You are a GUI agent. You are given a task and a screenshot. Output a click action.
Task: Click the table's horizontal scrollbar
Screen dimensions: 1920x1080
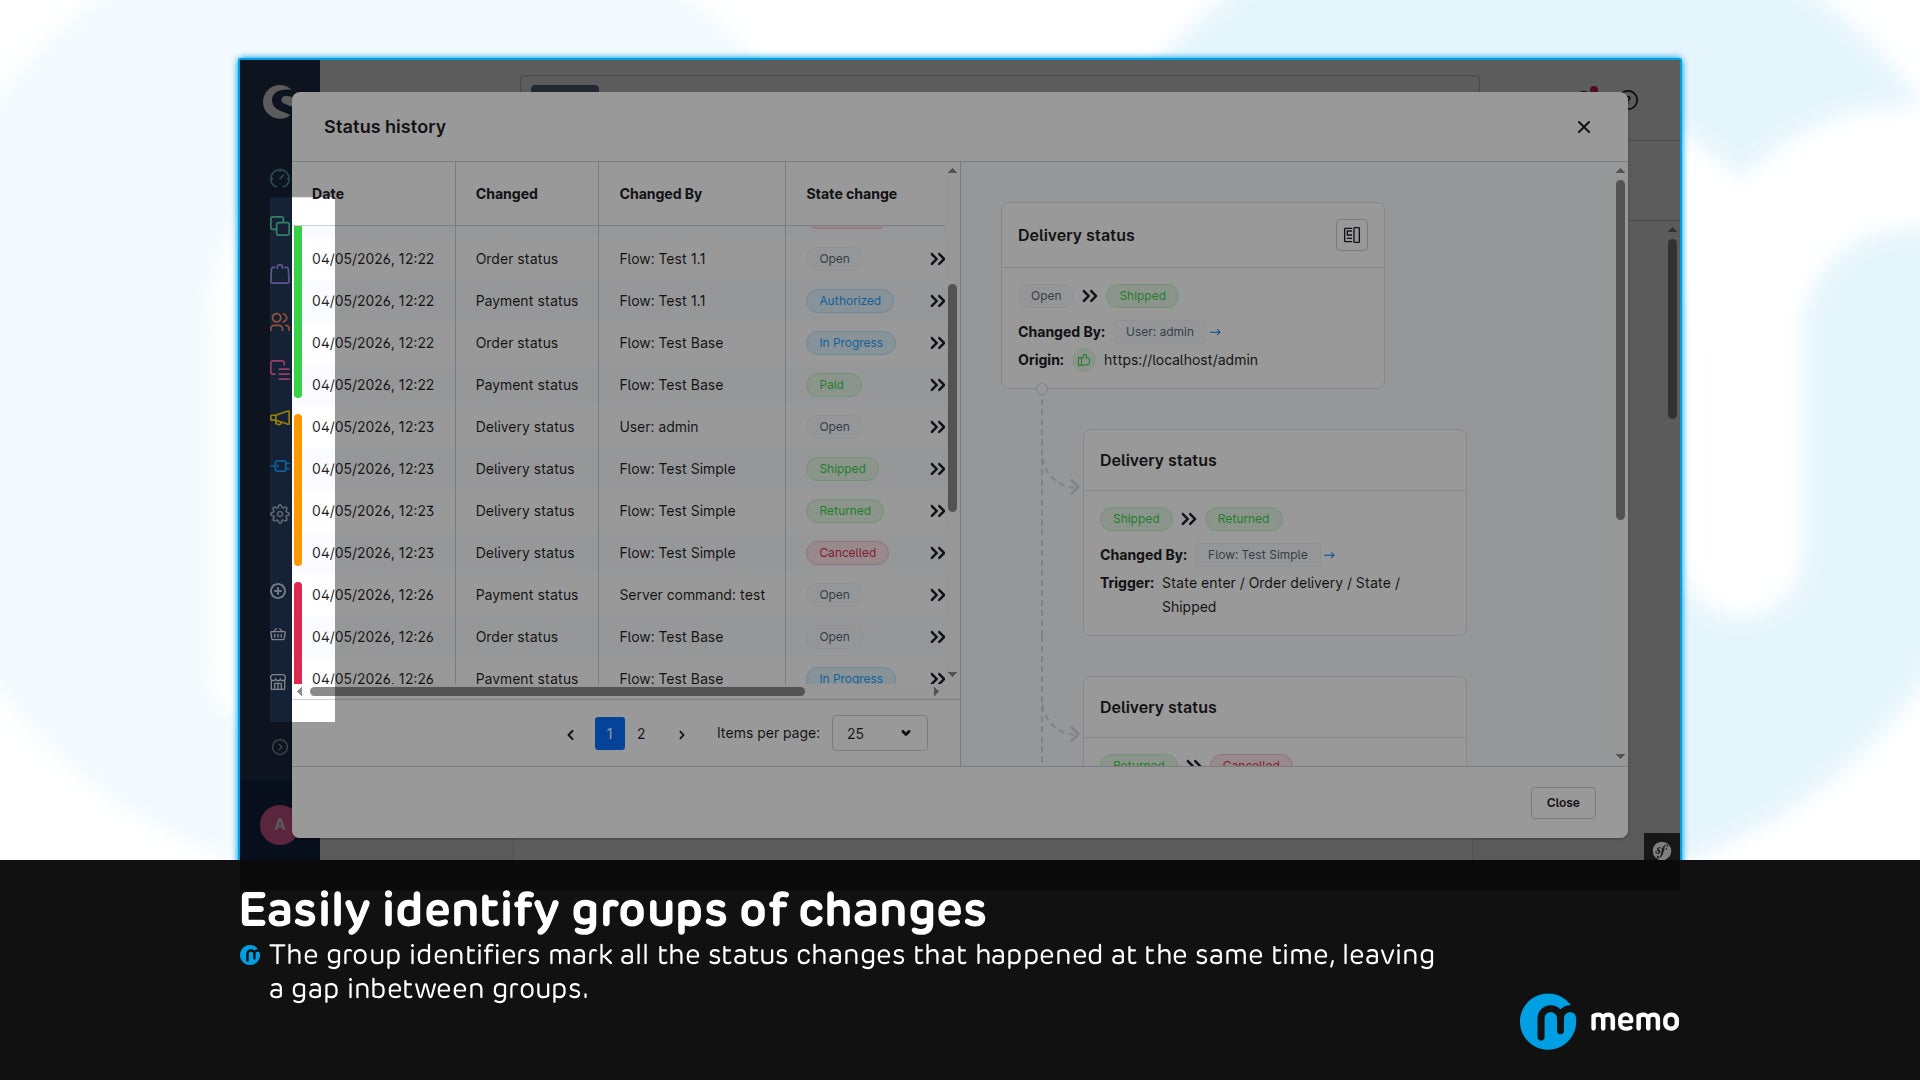click(x=557, y=691)
